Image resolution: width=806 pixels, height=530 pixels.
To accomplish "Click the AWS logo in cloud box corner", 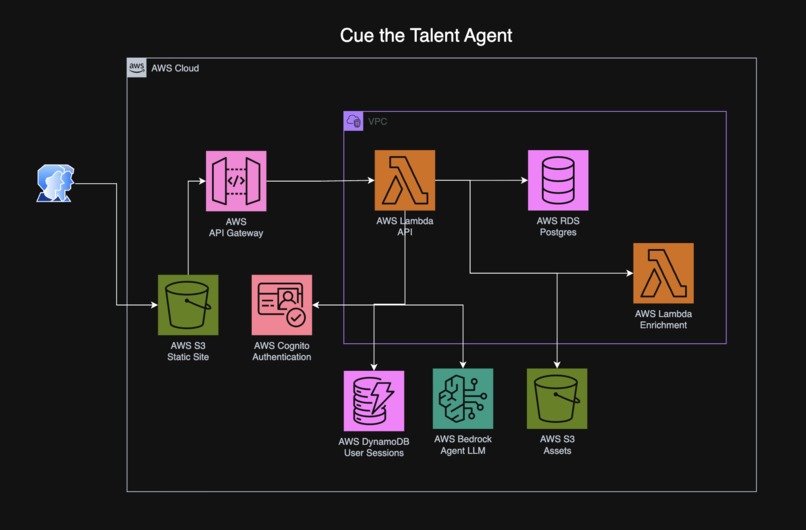I will tap(137, 68).
